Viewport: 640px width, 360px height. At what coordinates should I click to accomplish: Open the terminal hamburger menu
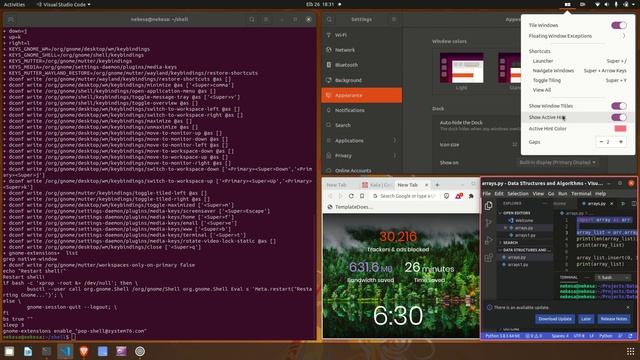click(x=266, y=19)
